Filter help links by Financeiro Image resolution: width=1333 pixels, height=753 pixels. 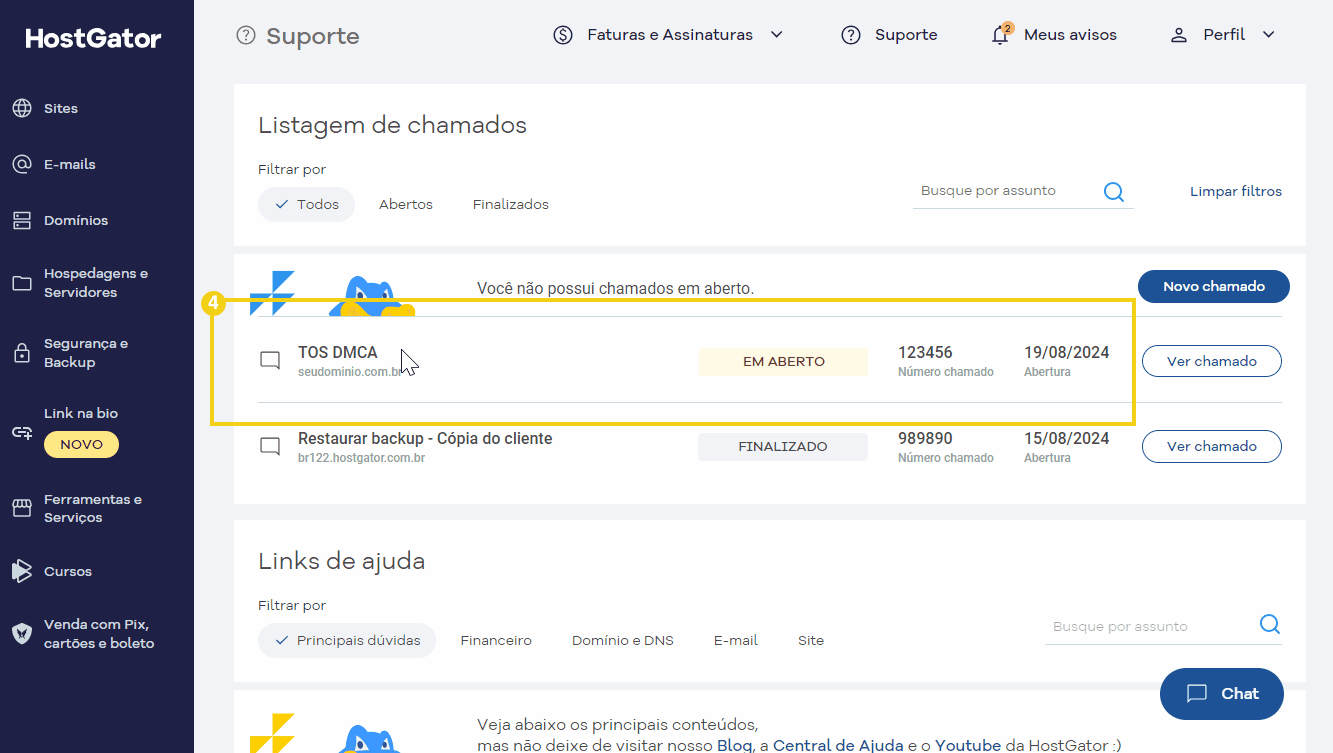496,640
